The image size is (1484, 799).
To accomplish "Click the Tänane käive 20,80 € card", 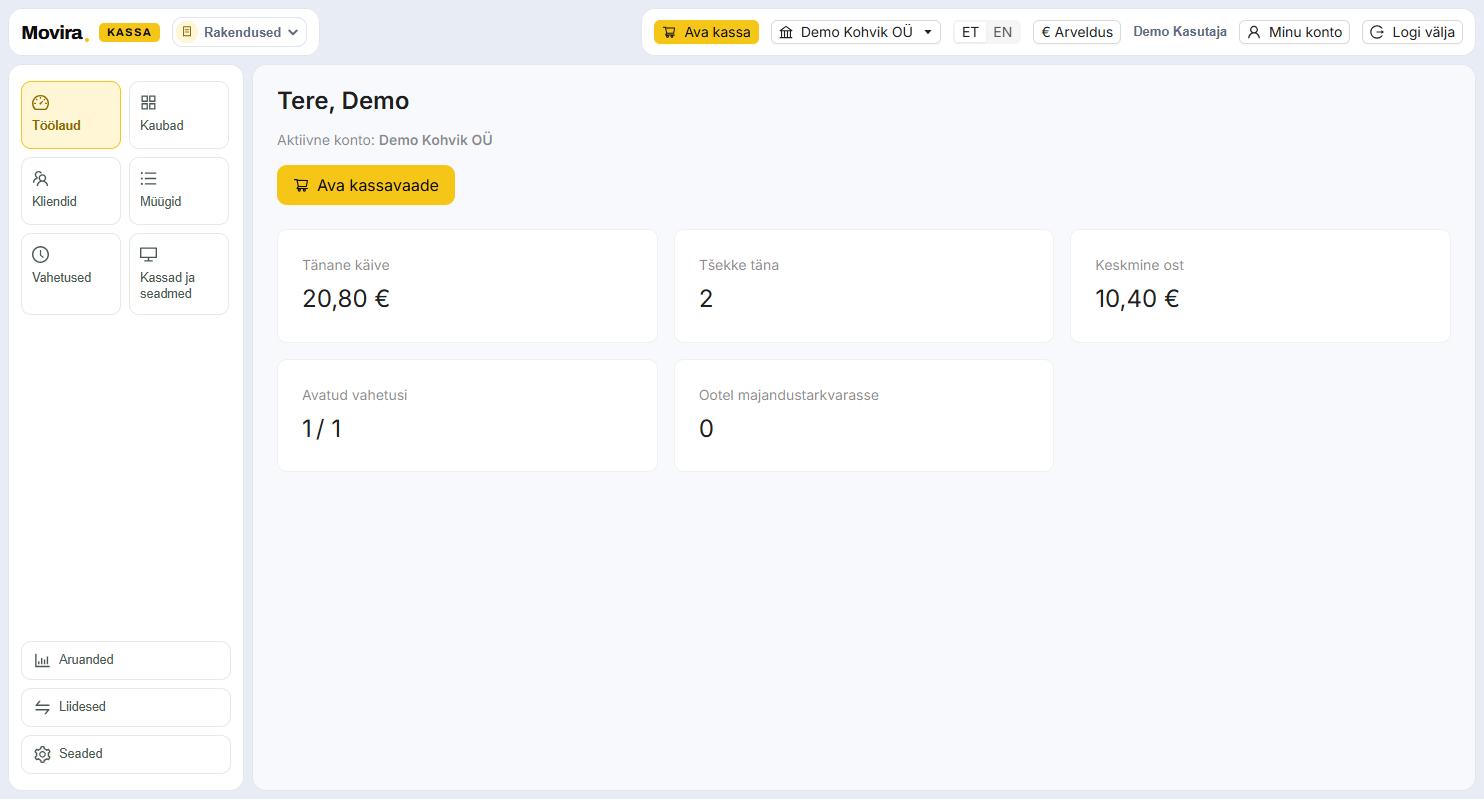I will coord(467,286).
